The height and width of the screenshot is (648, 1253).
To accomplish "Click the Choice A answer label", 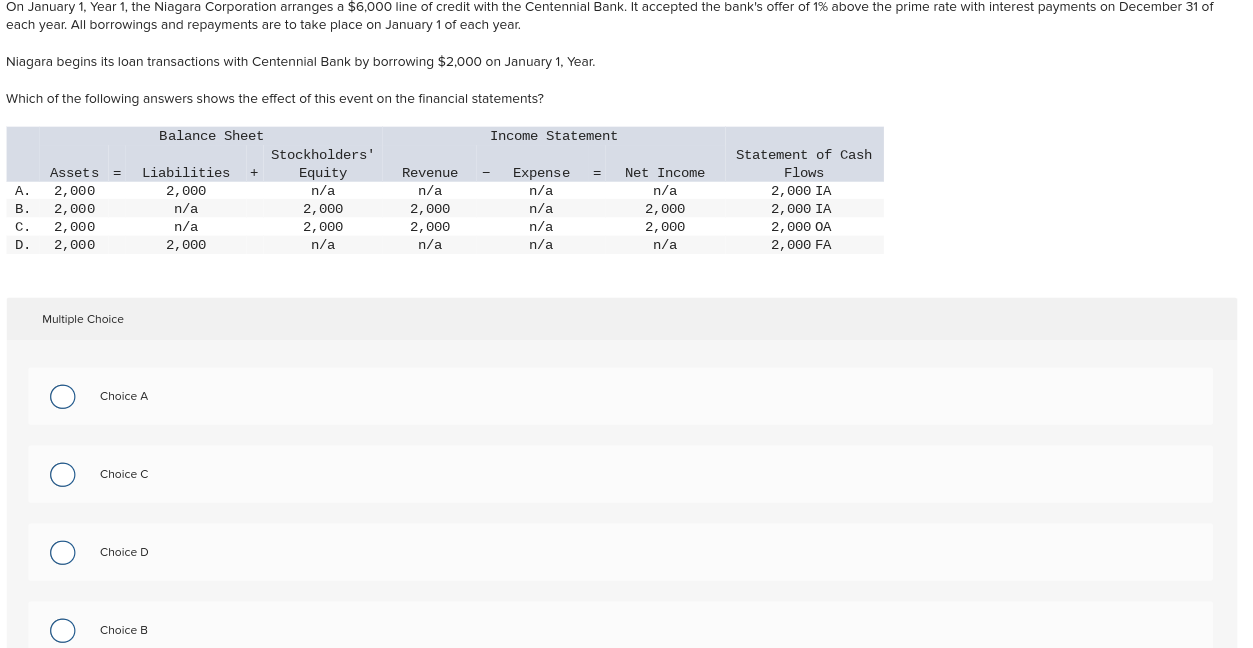I will pyautogui.click(x=124, y=396).
